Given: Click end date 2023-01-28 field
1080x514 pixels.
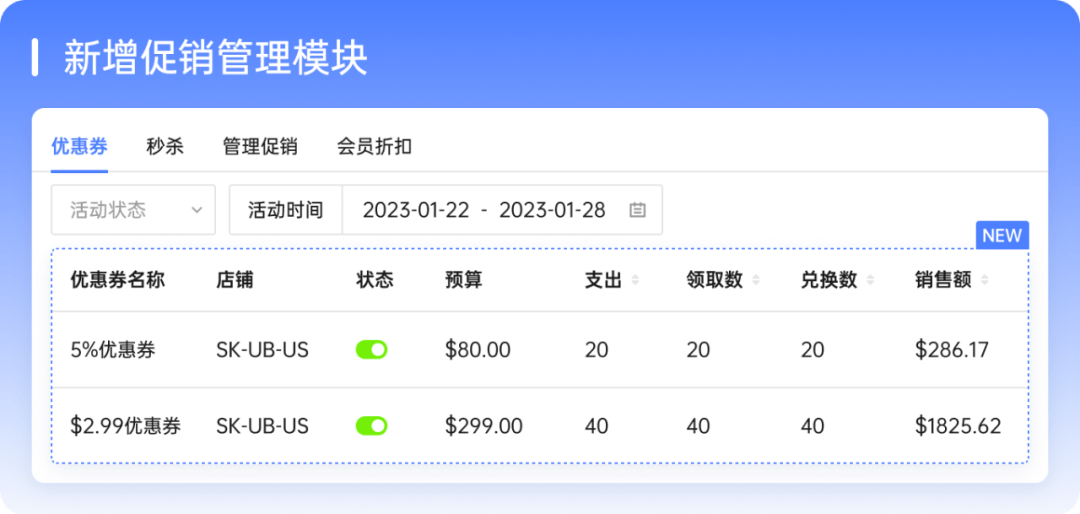Looking at the screenshot, I should click(552, 210).
